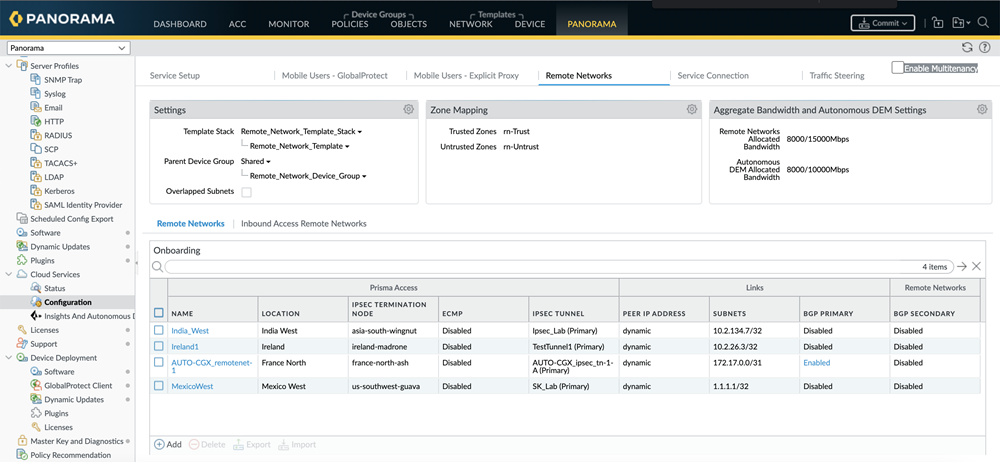Image resolution: width=1000 pixels, height=462 pixels.
Task: Check the India_West row checkbox
Action: [x=159, y=330]
